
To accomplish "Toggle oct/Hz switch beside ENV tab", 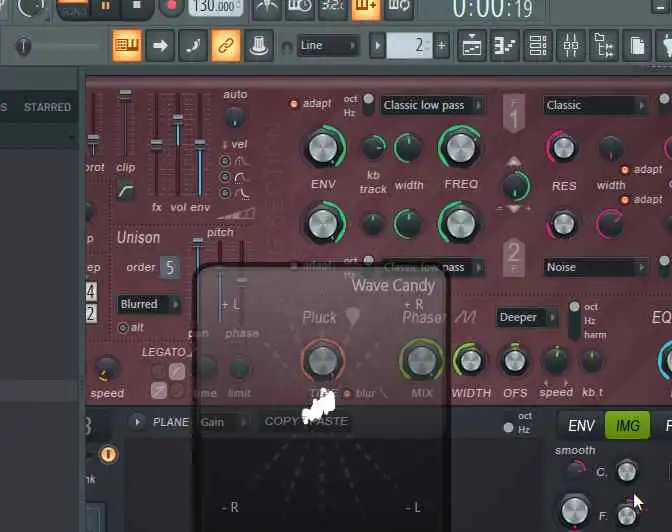I will pyautogui.click(x=508, y=427).
